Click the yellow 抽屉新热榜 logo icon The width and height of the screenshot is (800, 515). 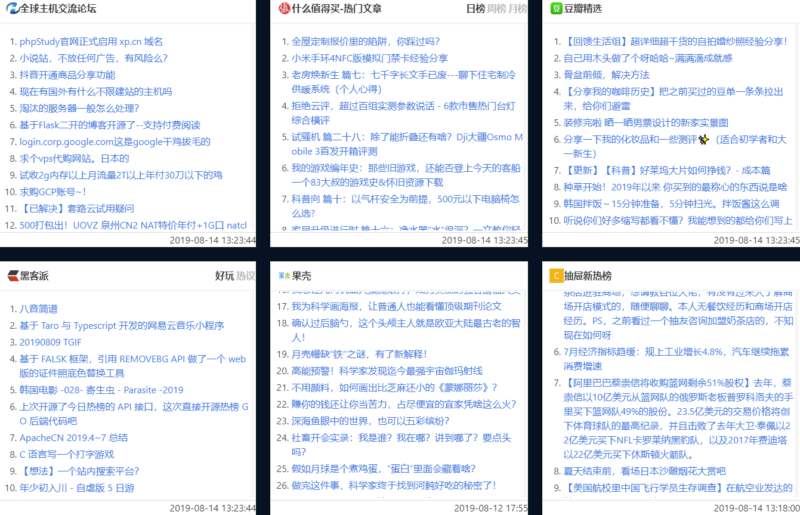point(557,274)
